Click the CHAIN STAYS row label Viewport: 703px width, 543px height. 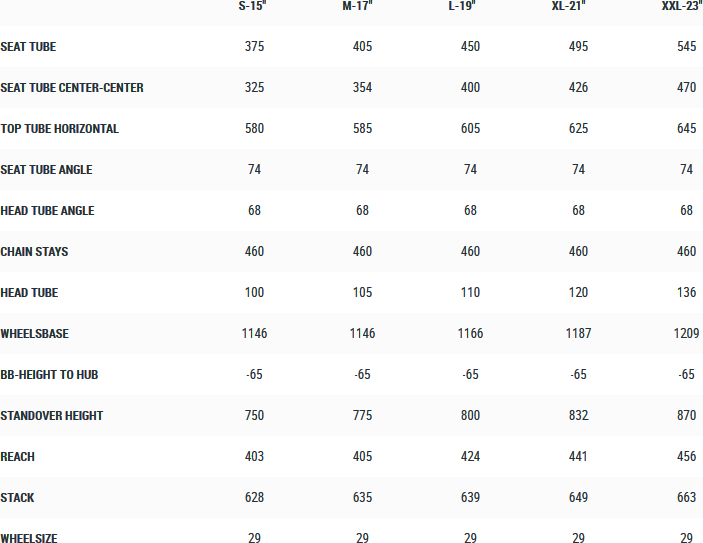(x=34, y=252)
